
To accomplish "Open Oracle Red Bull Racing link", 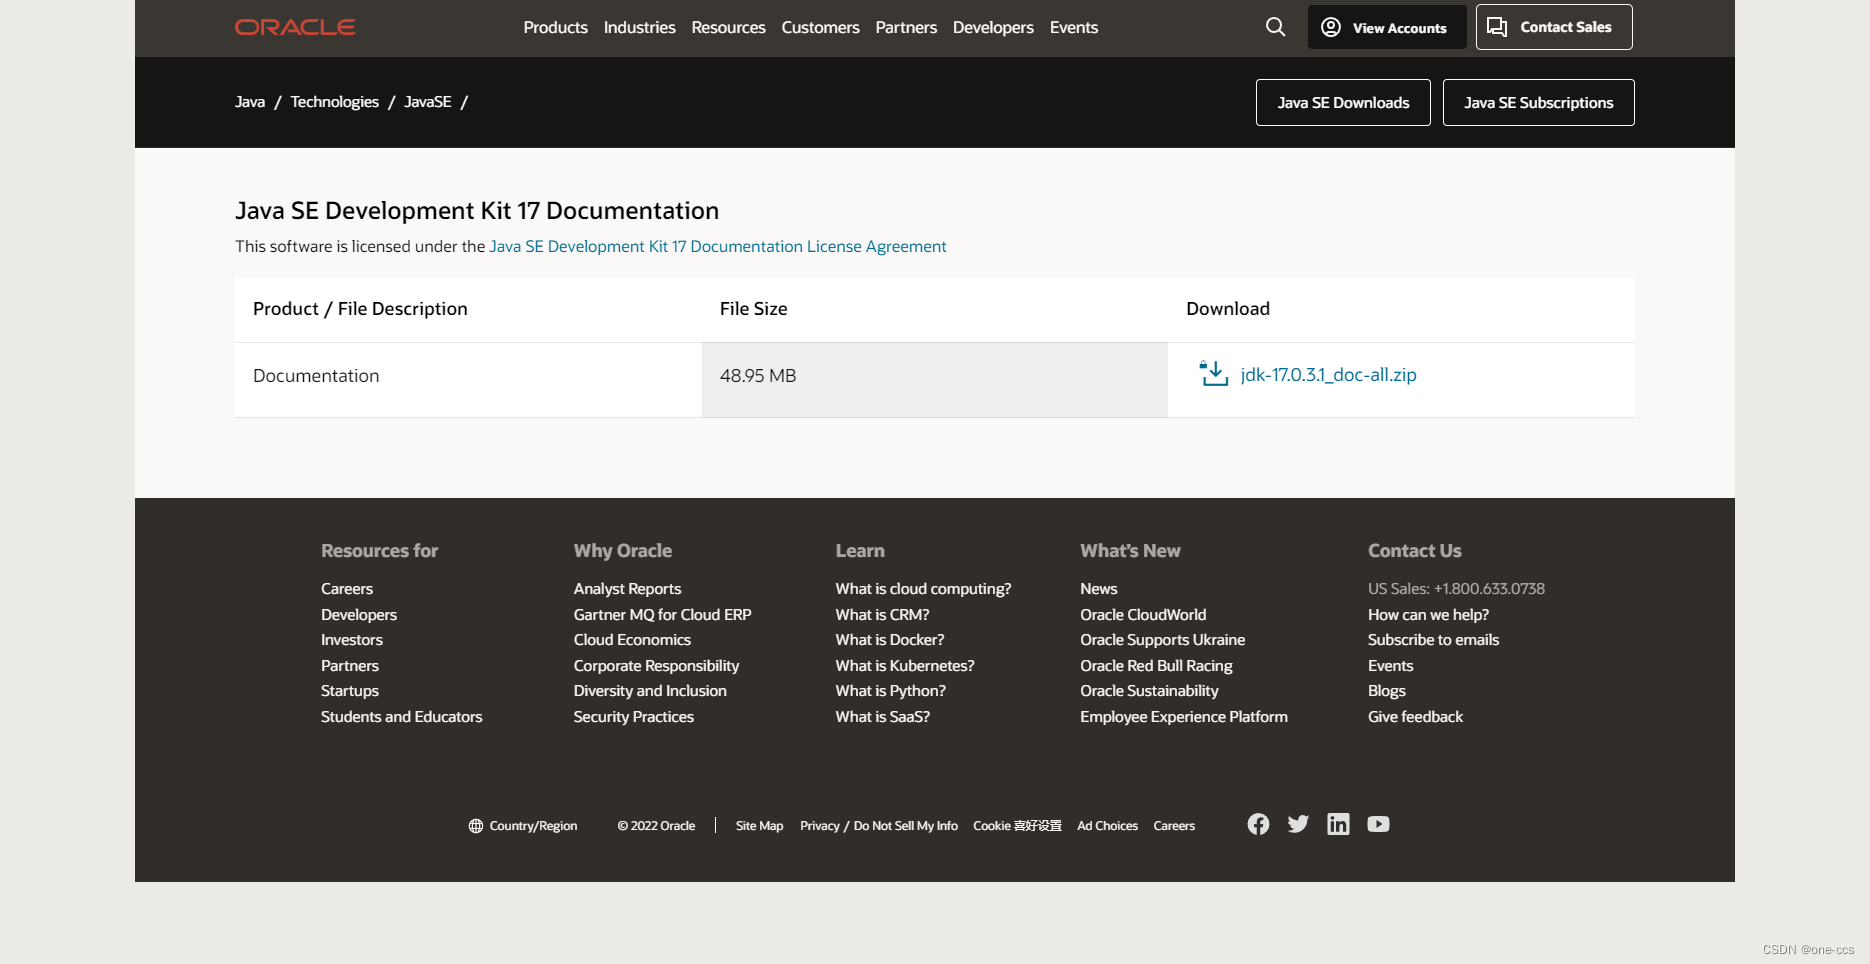I will click(x=1156, y=665).
